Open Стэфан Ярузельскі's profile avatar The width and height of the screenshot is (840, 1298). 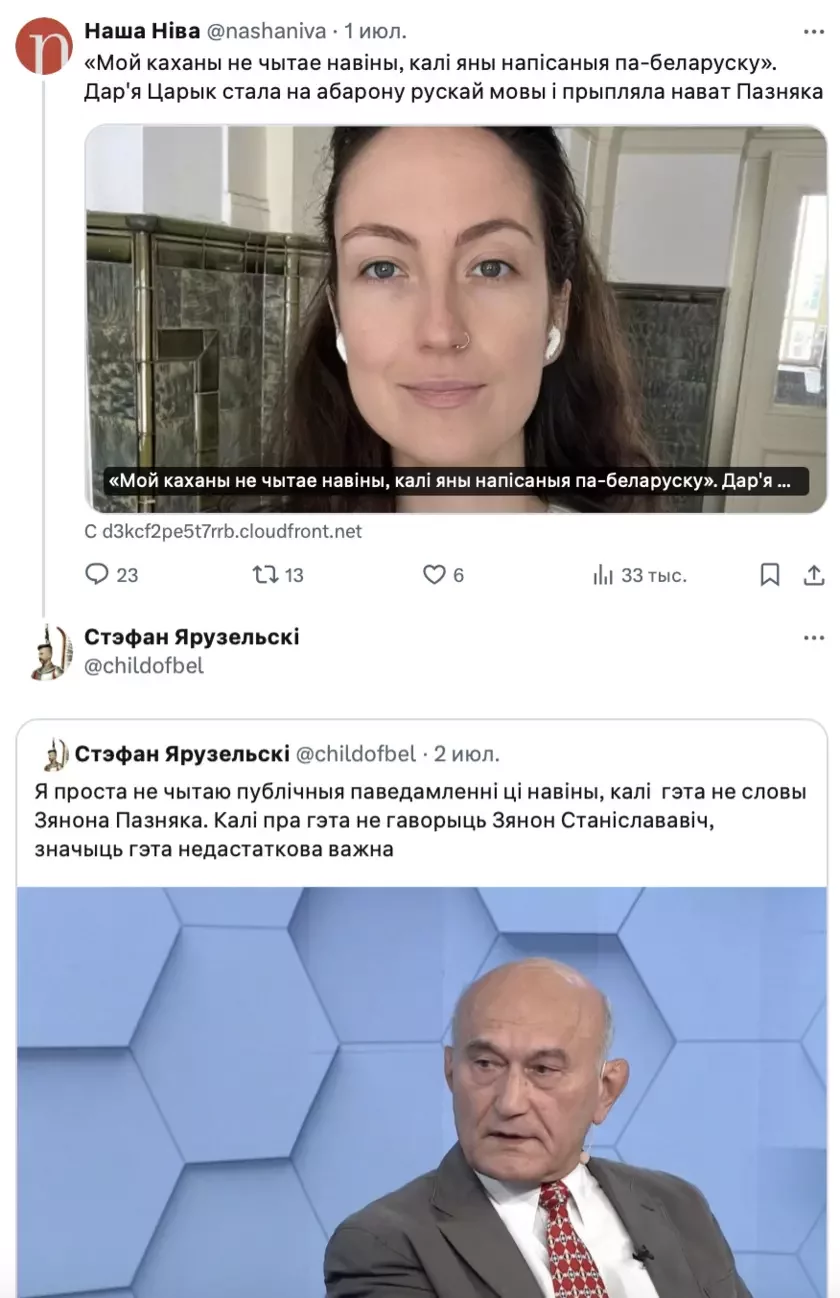pos(51,651)
